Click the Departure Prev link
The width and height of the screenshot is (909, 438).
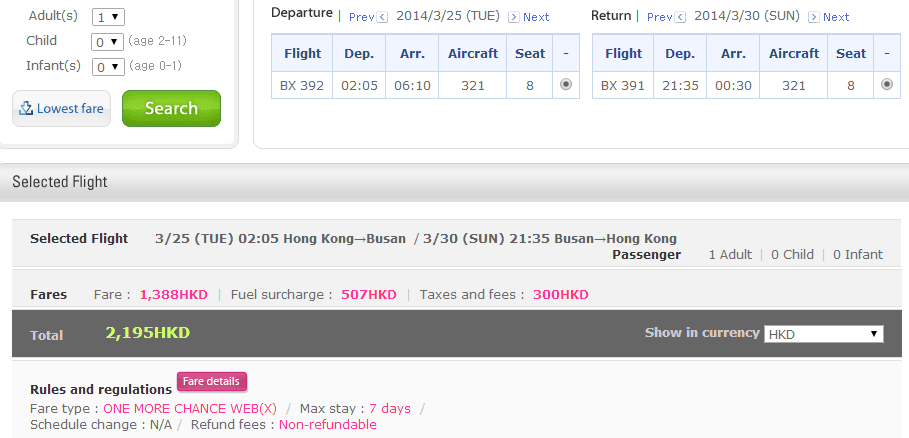pos(361,17)
